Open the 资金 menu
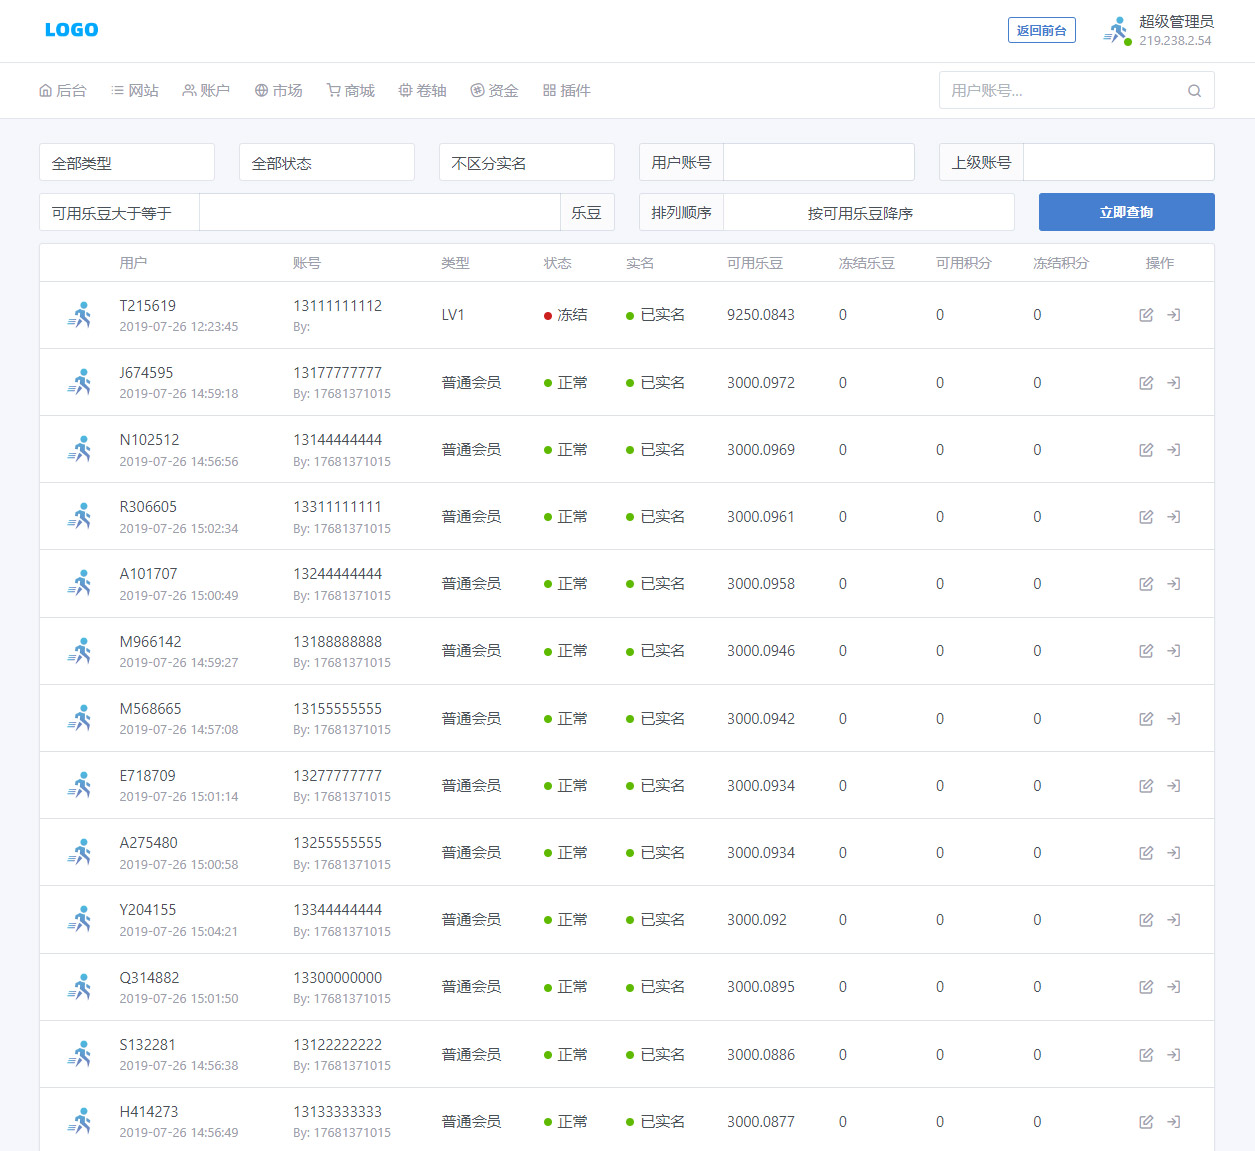Screen dimensions: 1255x1151 pos(494,91)
